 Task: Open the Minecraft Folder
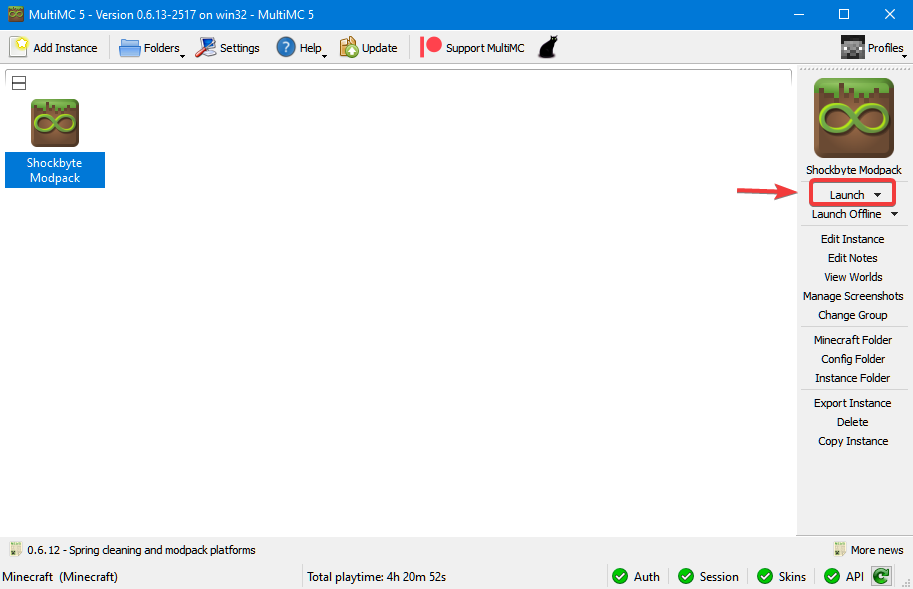click(852, 340)
